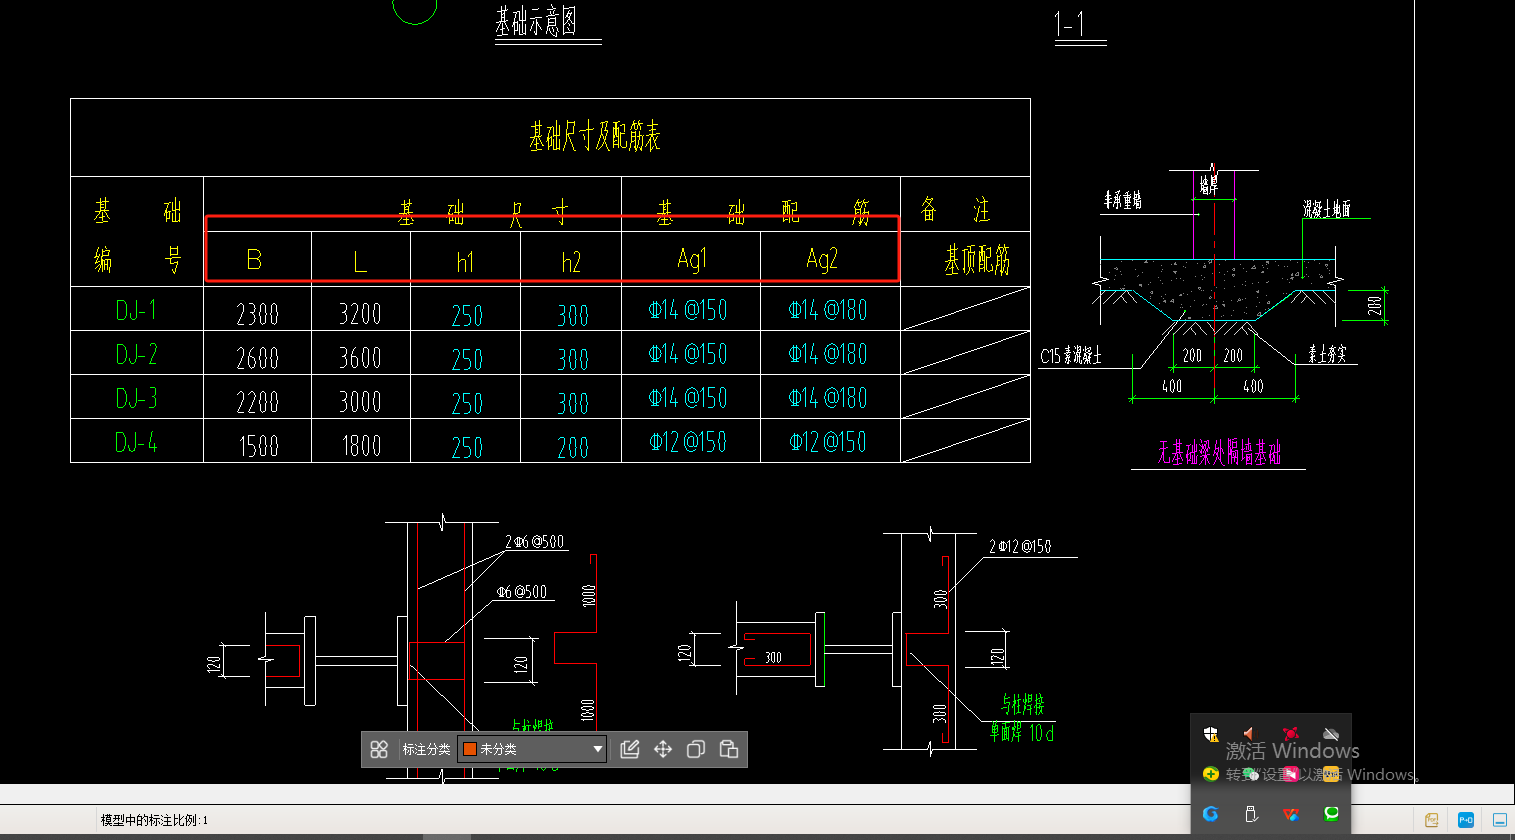Click the red flower-shaped tray icon

coord(1291,734)
